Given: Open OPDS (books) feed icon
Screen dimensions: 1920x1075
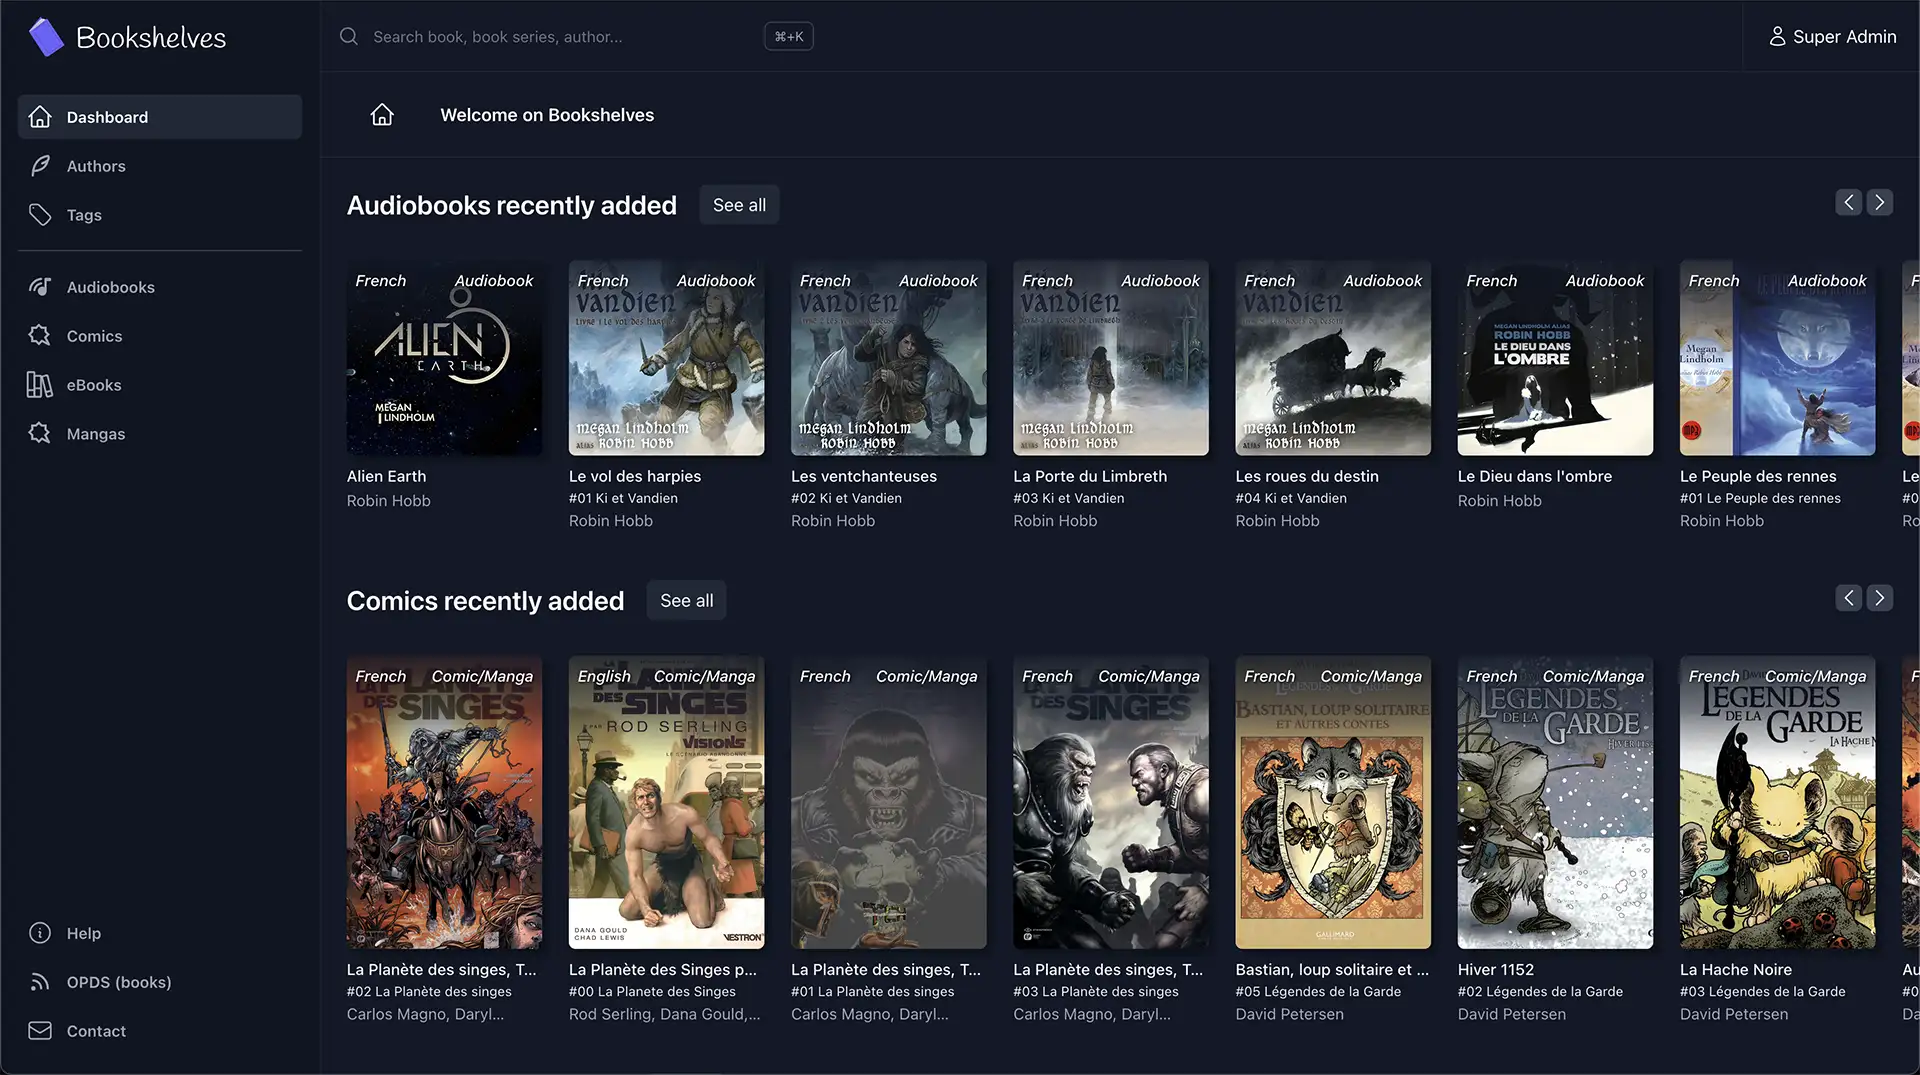Looking at the screenshot, I should [40, 982].
